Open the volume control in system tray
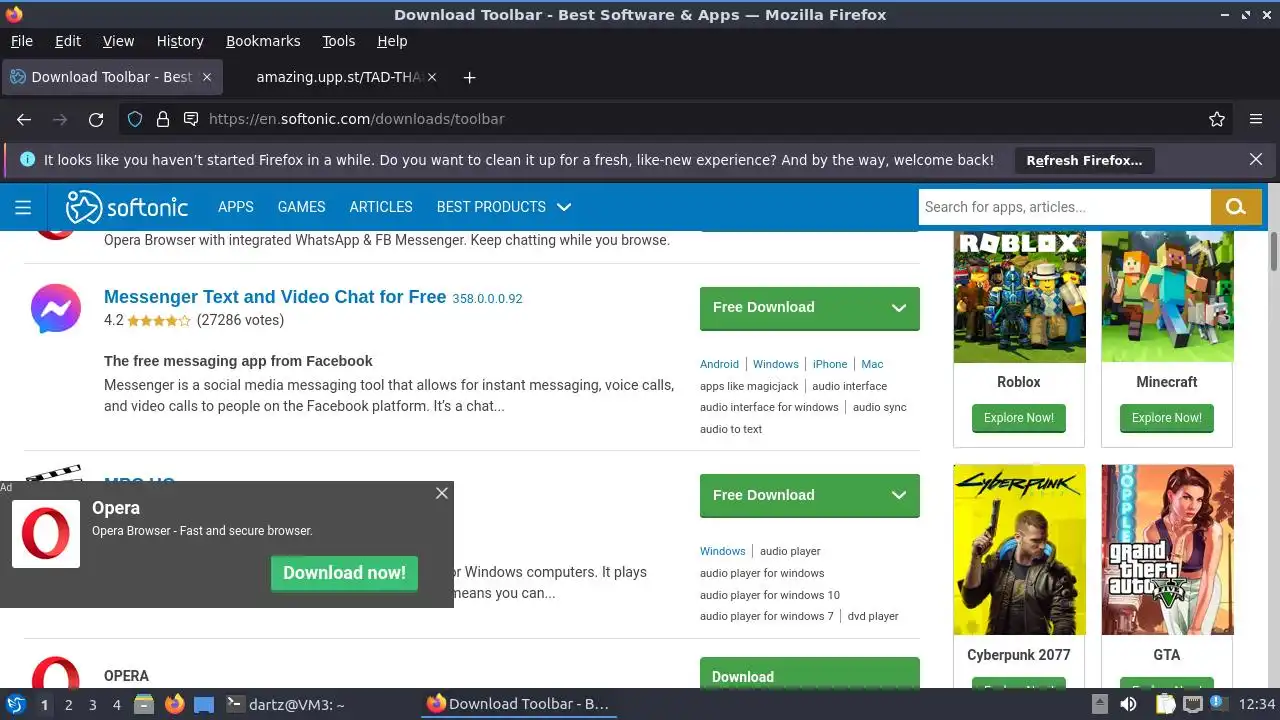 click(x=1129, y=704)
